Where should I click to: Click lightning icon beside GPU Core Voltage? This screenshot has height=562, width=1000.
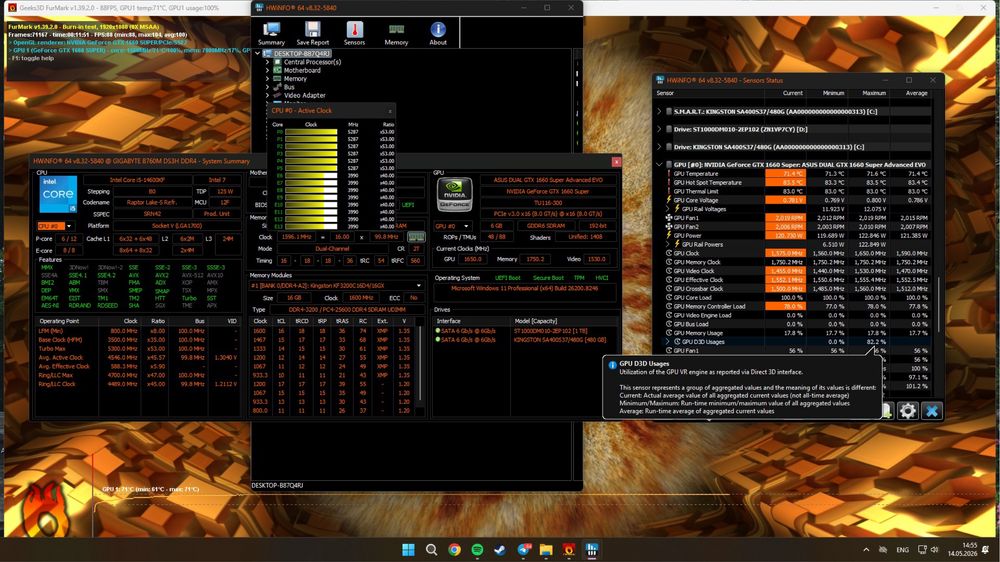coord(669,200)
